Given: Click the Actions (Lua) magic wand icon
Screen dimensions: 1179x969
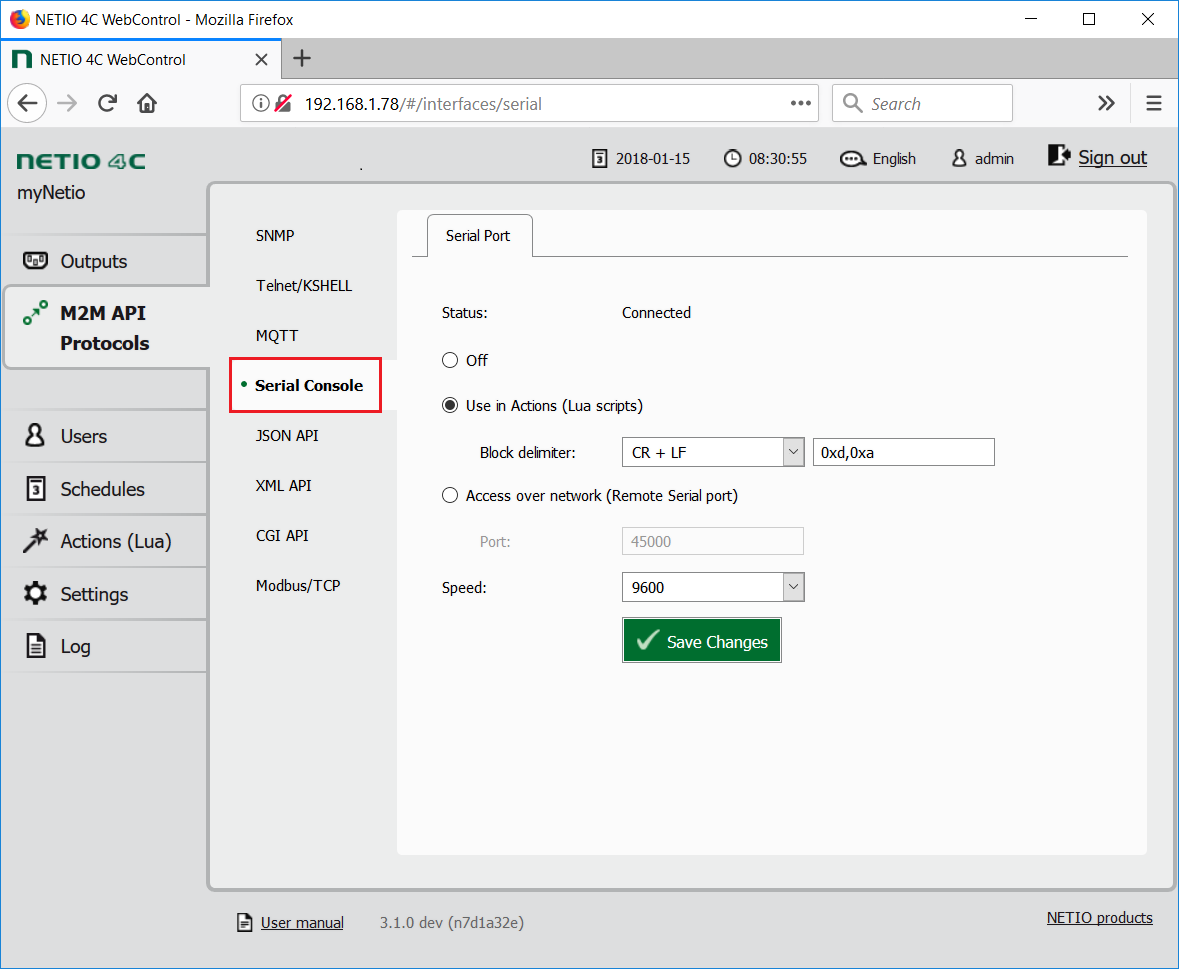Looking at the screenshot, I should pyautogui.click(x=35, y=540).
